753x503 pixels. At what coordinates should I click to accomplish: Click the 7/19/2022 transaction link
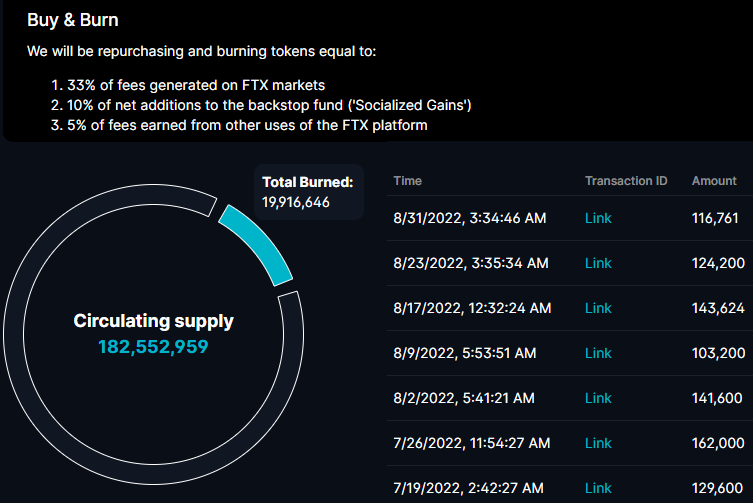(598, 488)
